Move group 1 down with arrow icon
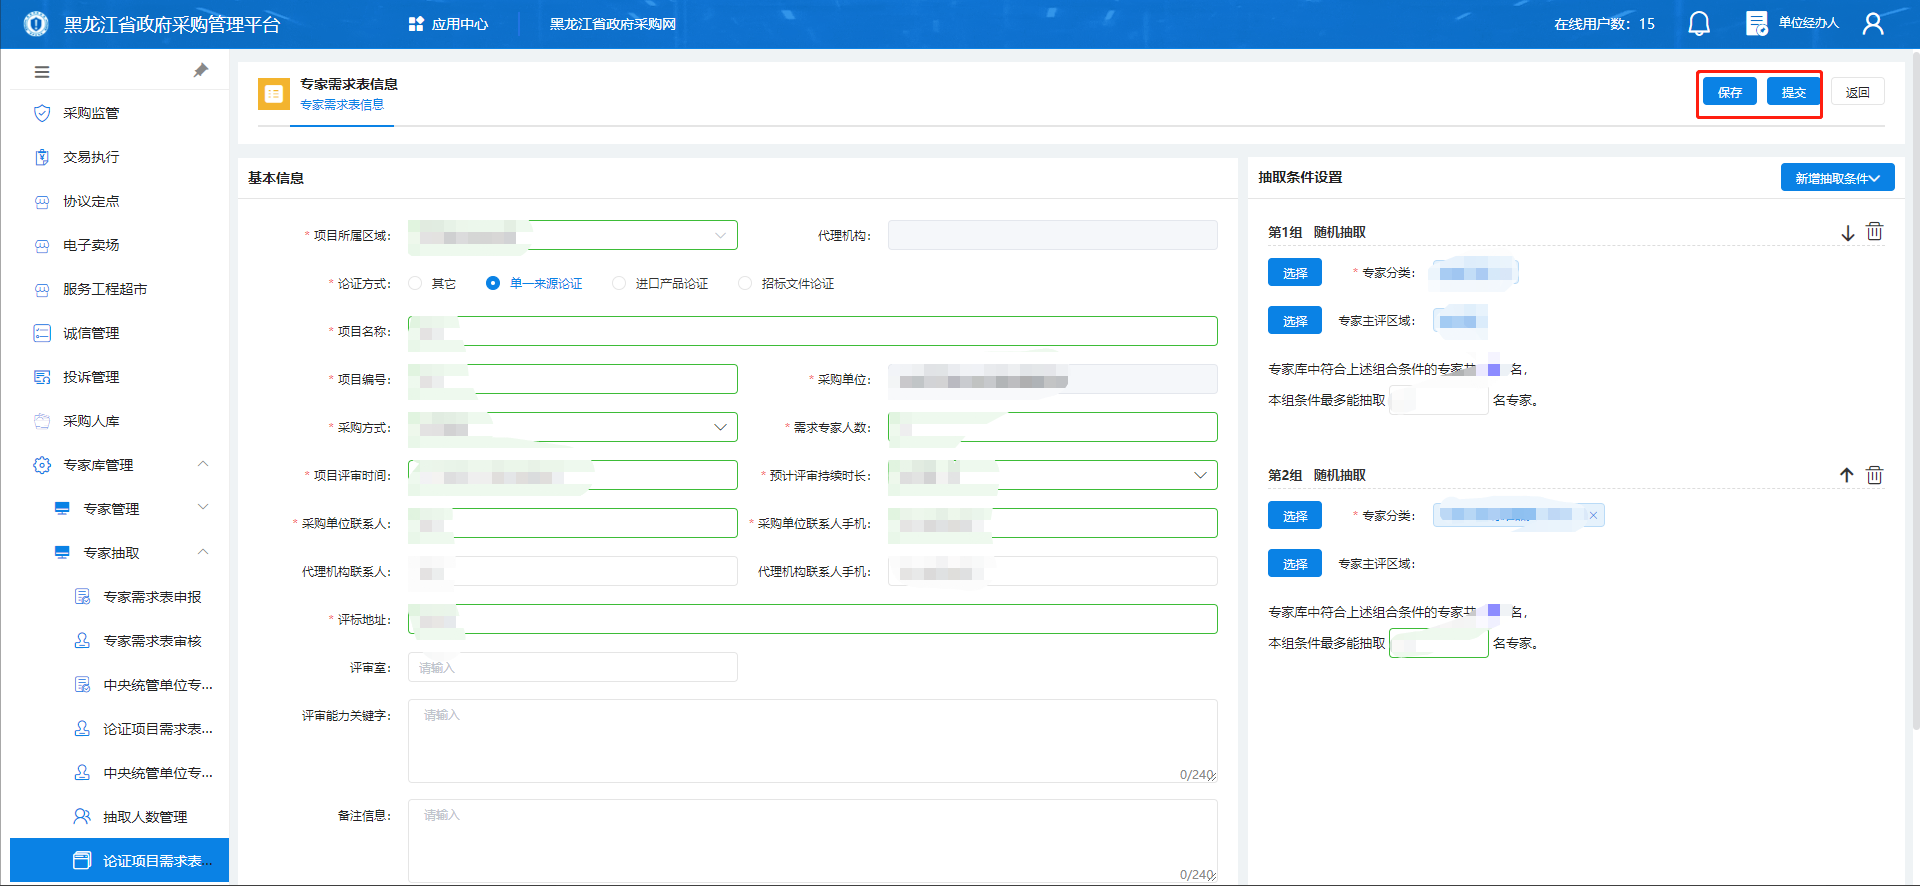The width and height of the screenshot is (1920, 886). 1847,232
